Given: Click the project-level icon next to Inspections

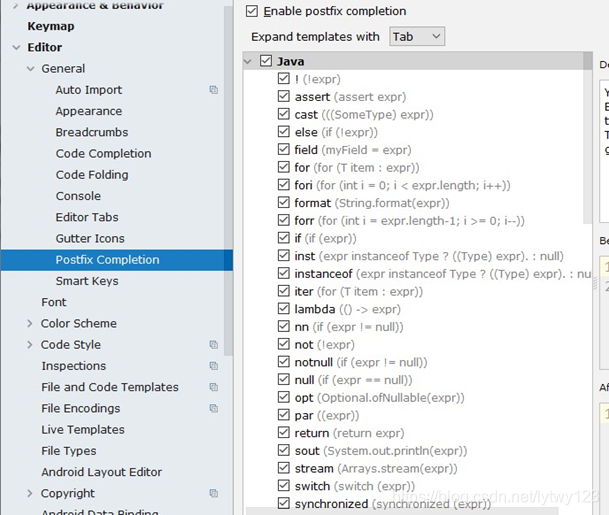Looking at the screenshot, I should (214, 366).
